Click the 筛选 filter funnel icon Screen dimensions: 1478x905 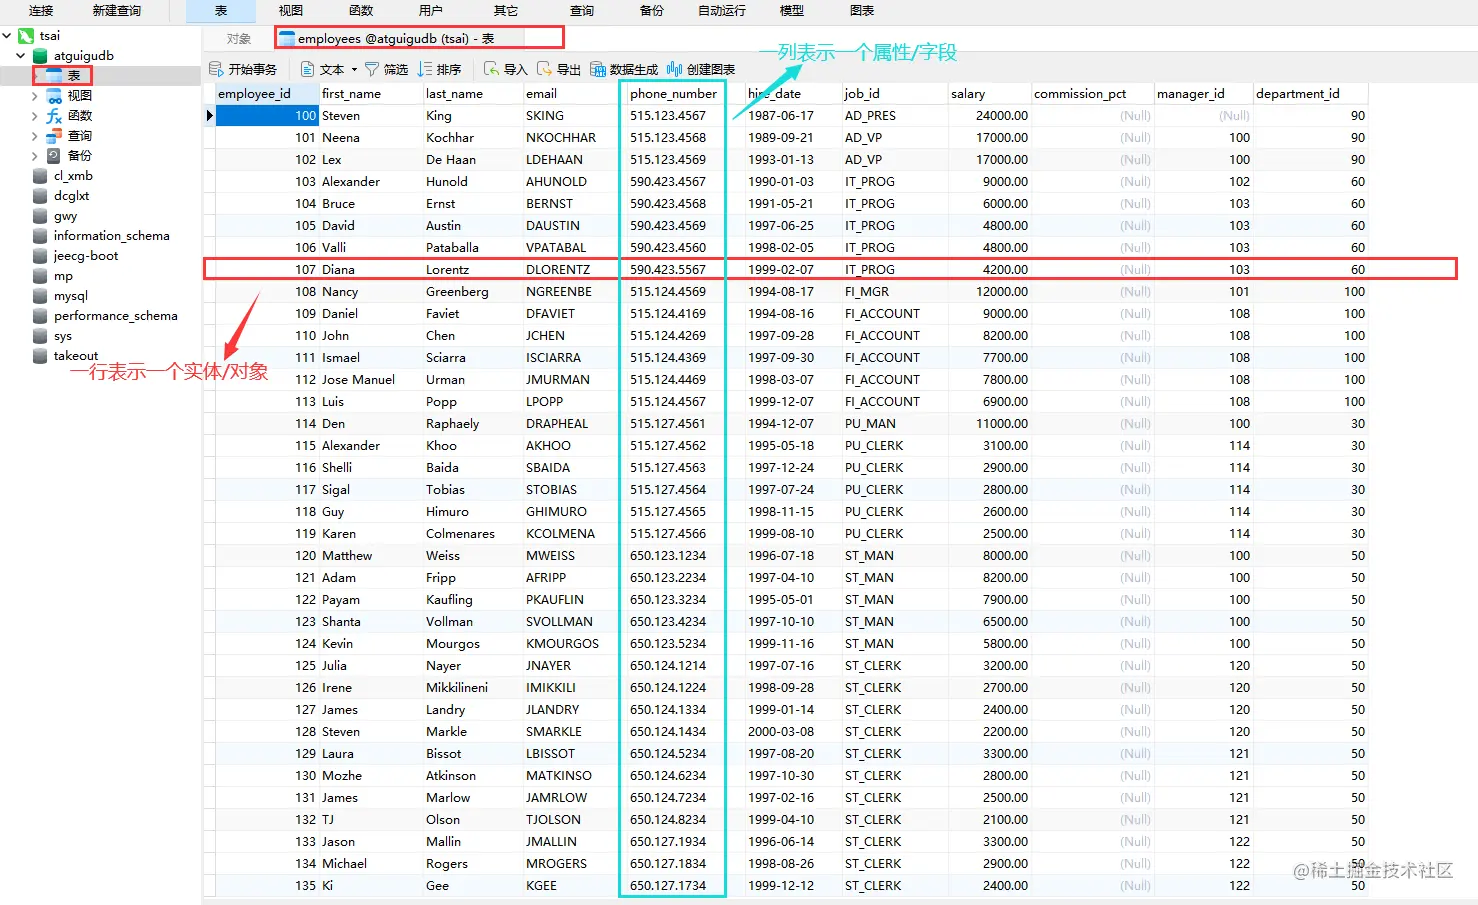point(372,69)
